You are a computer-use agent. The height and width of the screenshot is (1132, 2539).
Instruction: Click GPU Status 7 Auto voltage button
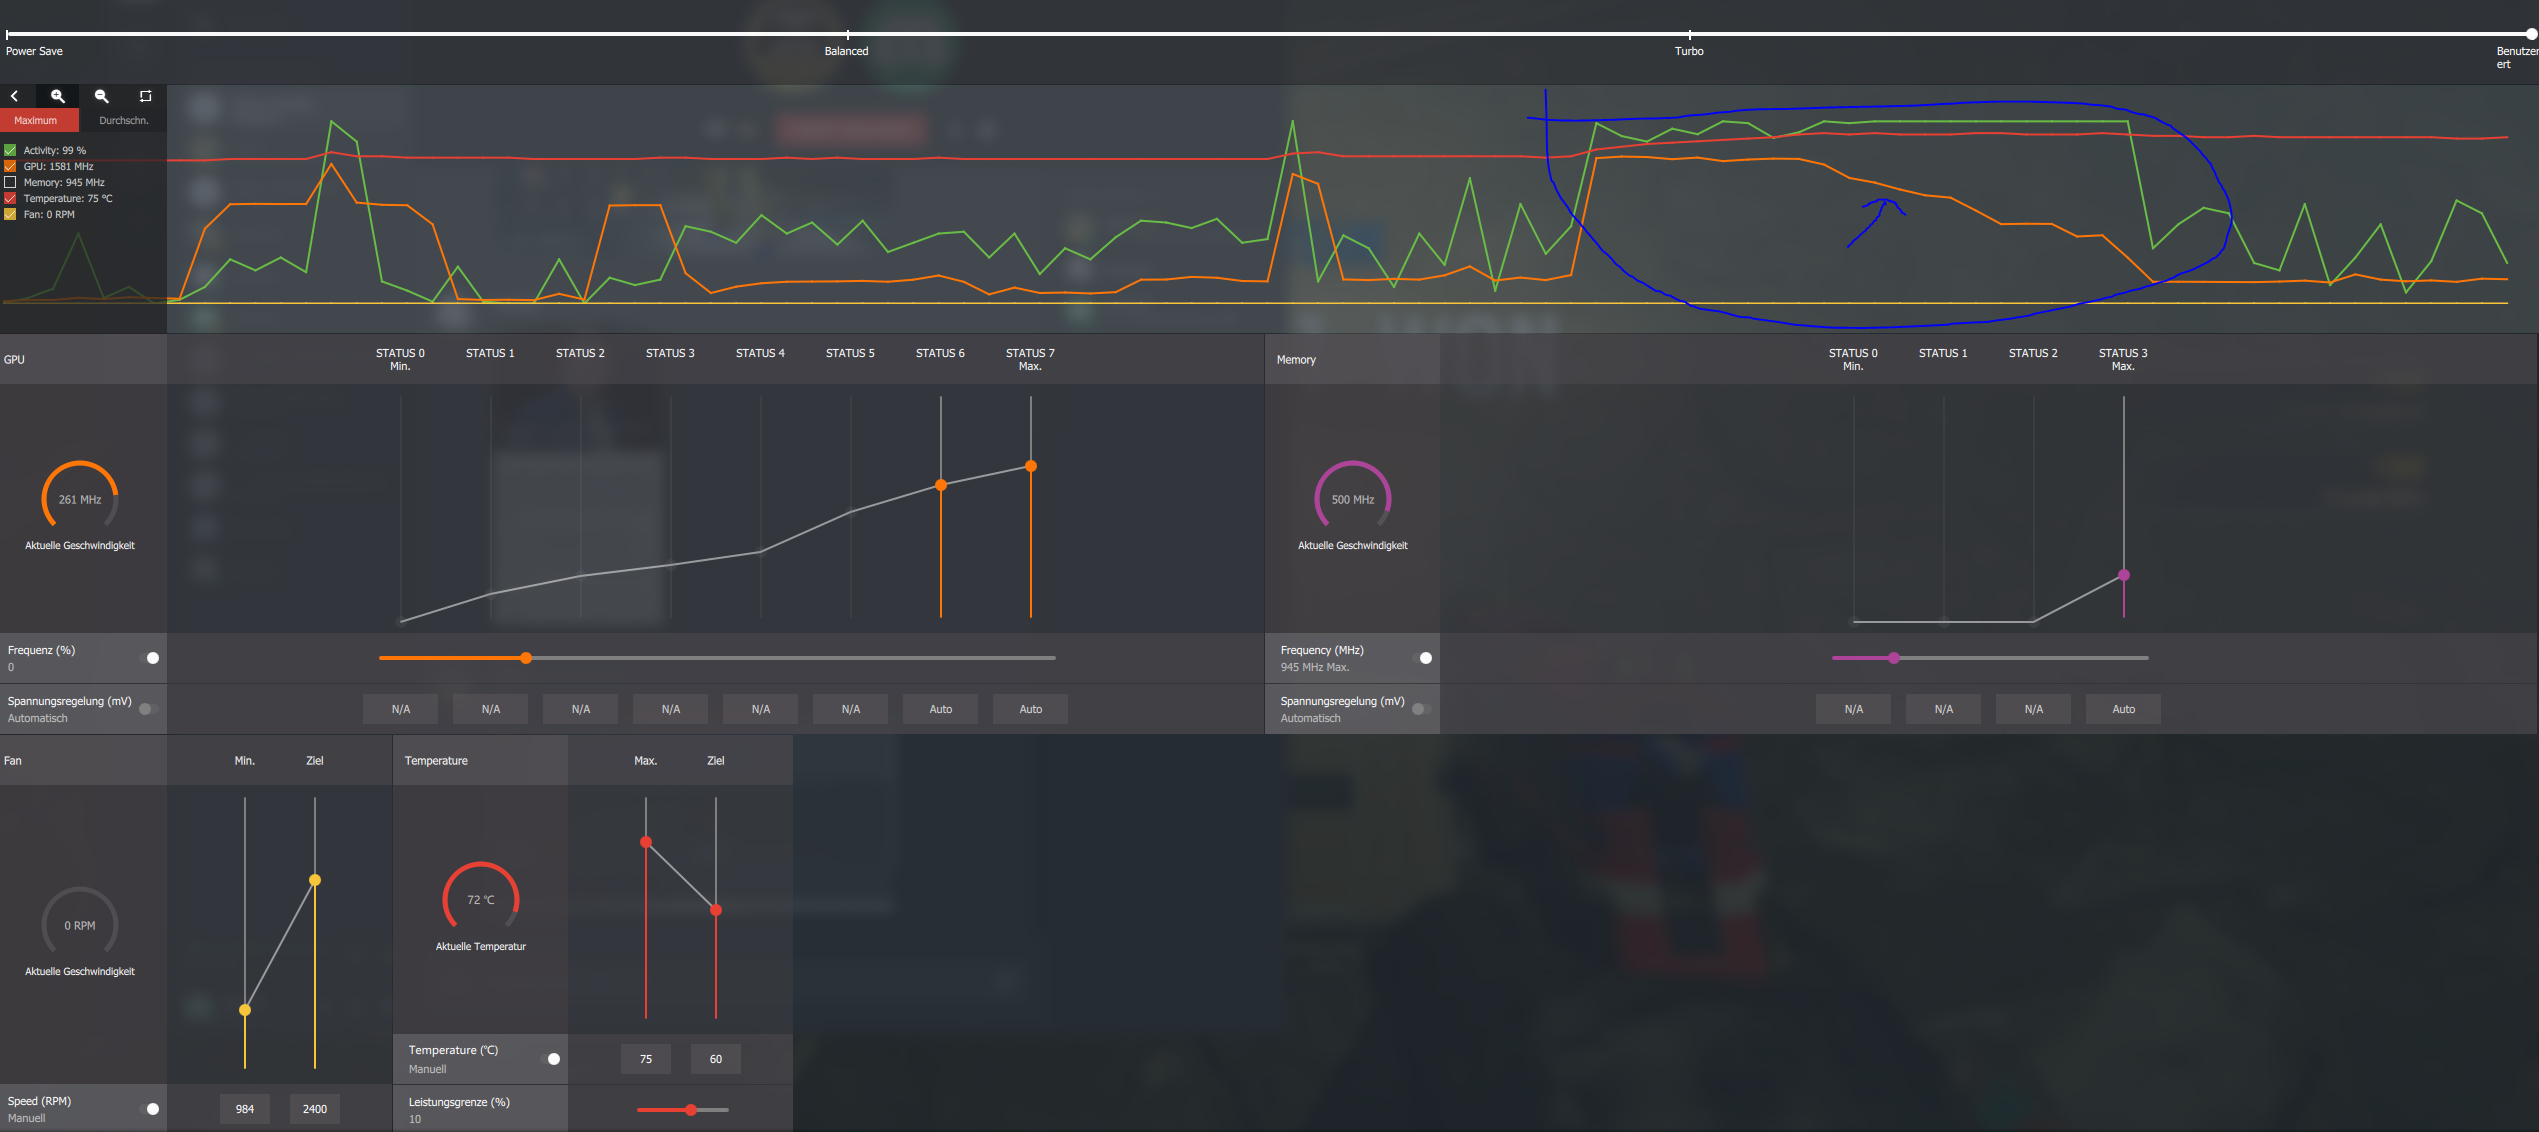pyautogui.click(x=1030, y=709)
